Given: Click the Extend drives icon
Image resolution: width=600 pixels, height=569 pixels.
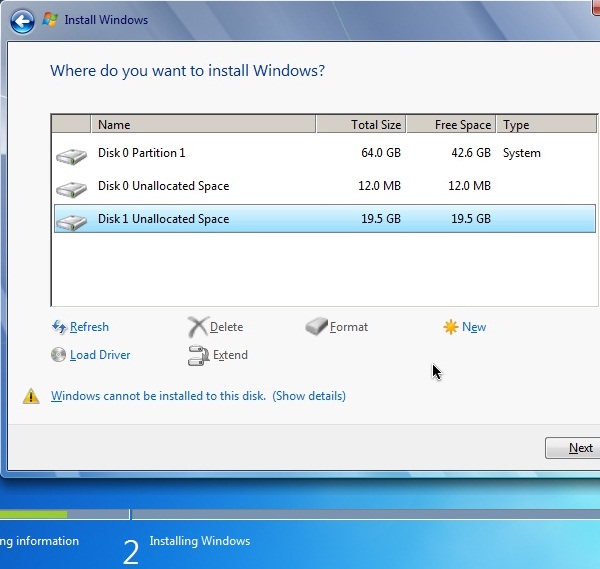Looking at the screenshot, I should click(198, 355).
